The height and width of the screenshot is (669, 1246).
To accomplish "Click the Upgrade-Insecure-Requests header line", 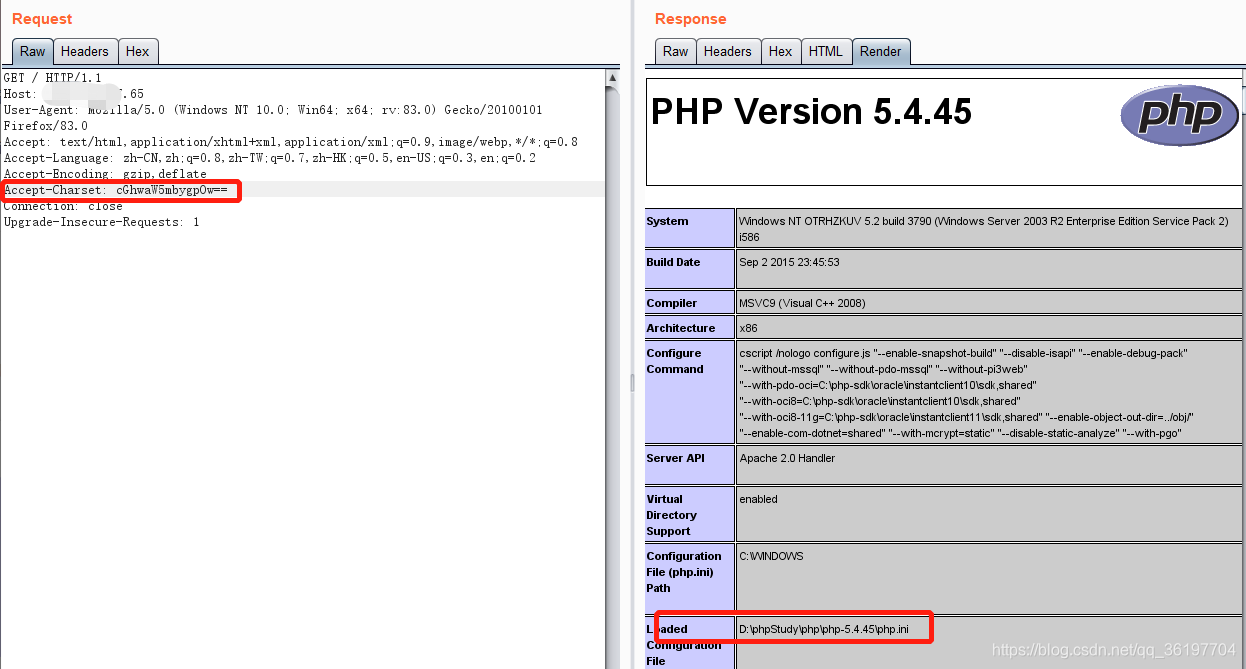I will 101,222.
